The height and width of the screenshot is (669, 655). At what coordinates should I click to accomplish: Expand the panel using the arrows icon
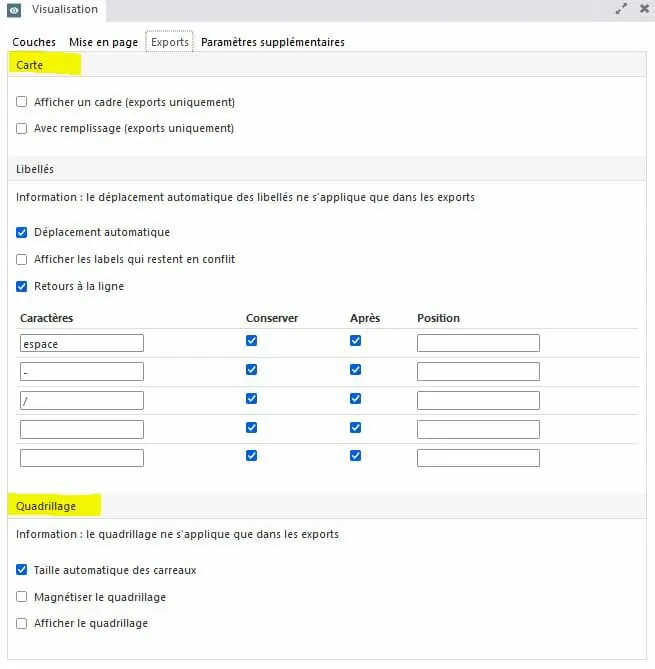tap(621, 8)
